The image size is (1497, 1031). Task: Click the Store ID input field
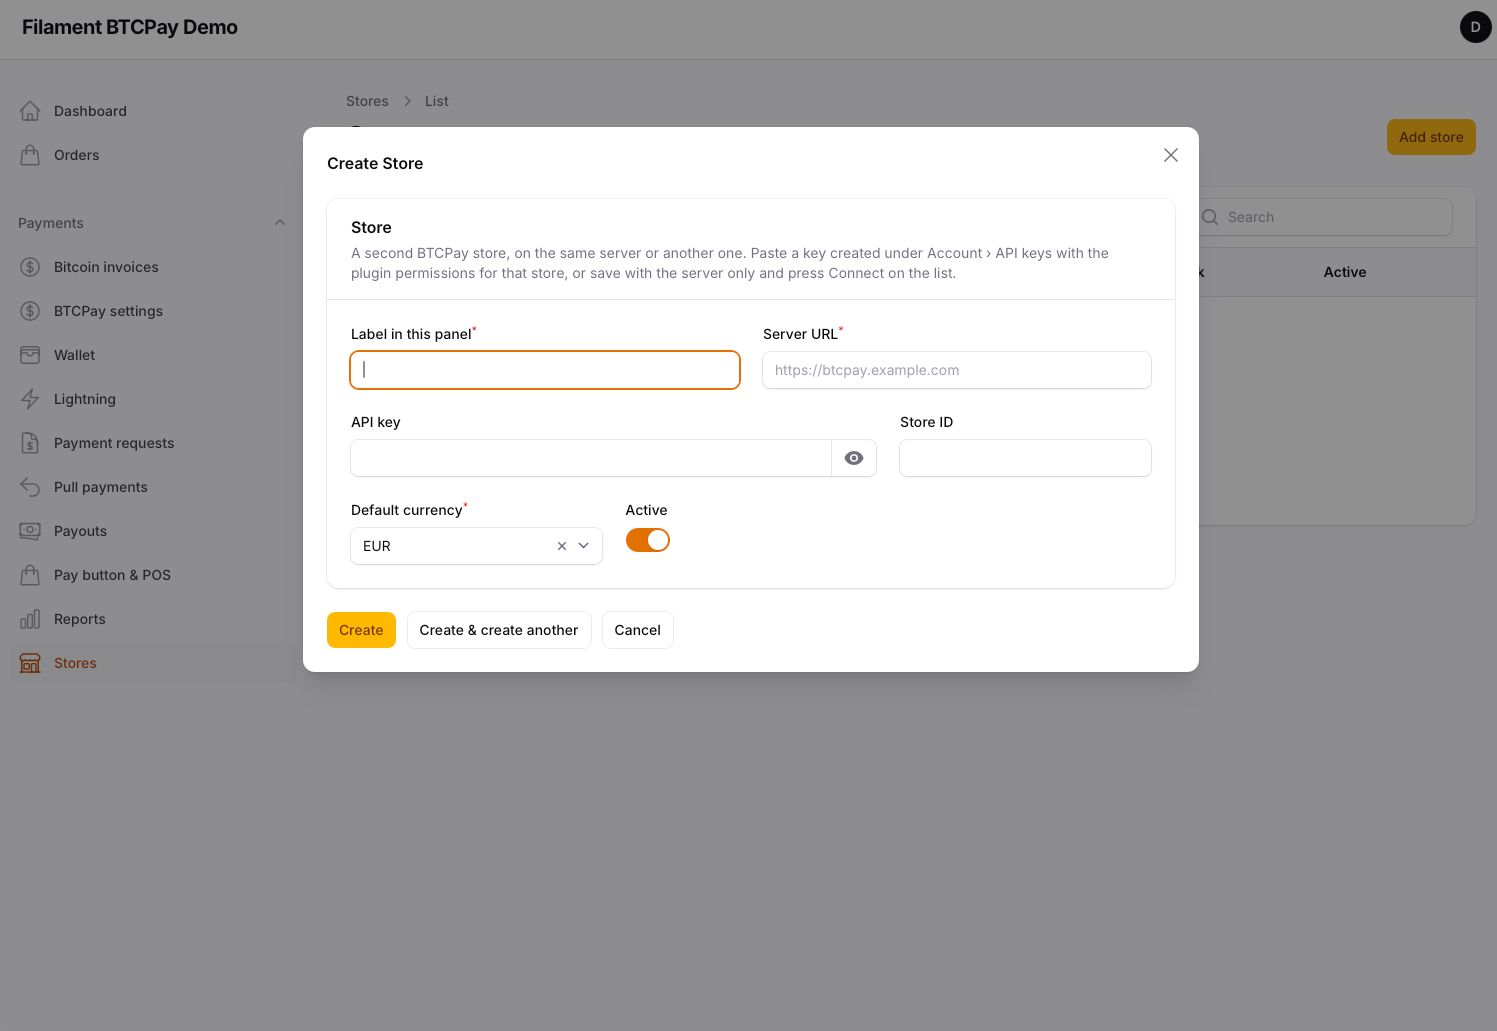[x=1025, y=458]
